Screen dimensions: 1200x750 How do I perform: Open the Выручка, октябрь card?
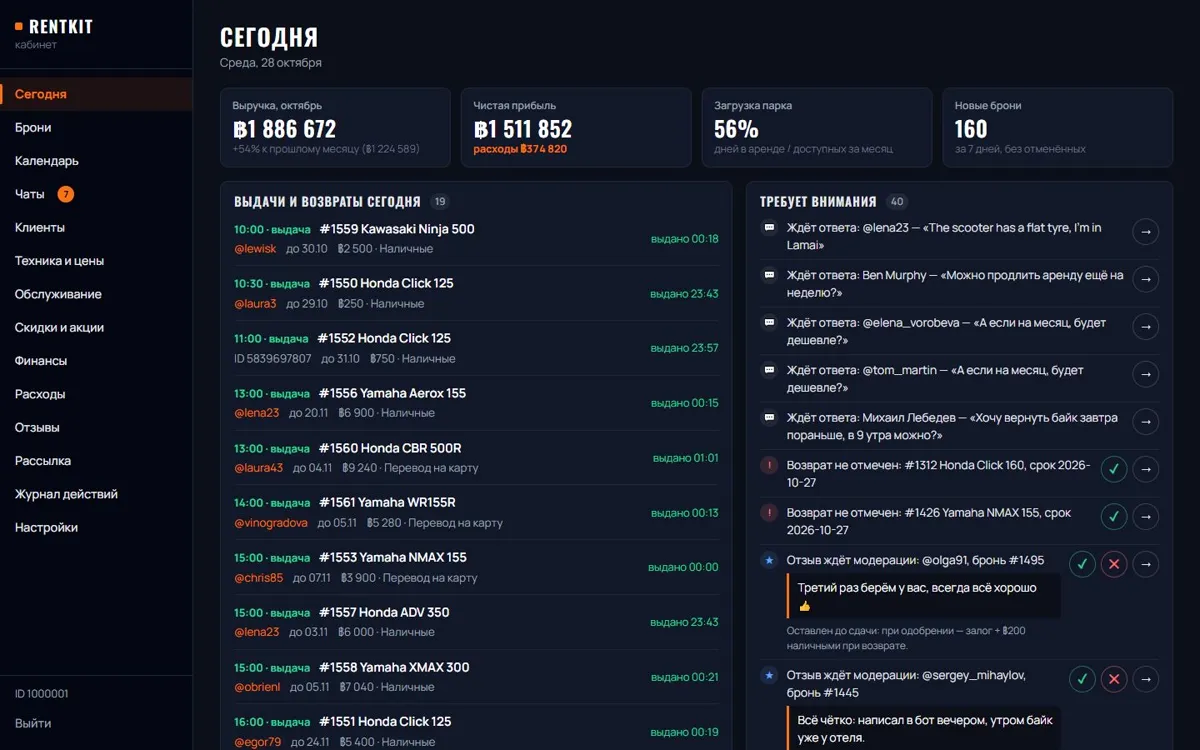pyautogui.click(x=335, y=127)
